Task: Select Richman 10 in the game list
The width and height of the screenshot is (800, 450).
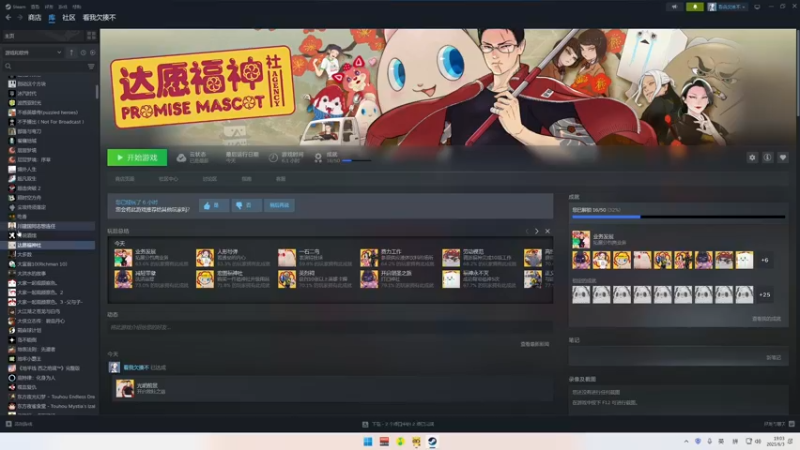Action: point(42,264)
